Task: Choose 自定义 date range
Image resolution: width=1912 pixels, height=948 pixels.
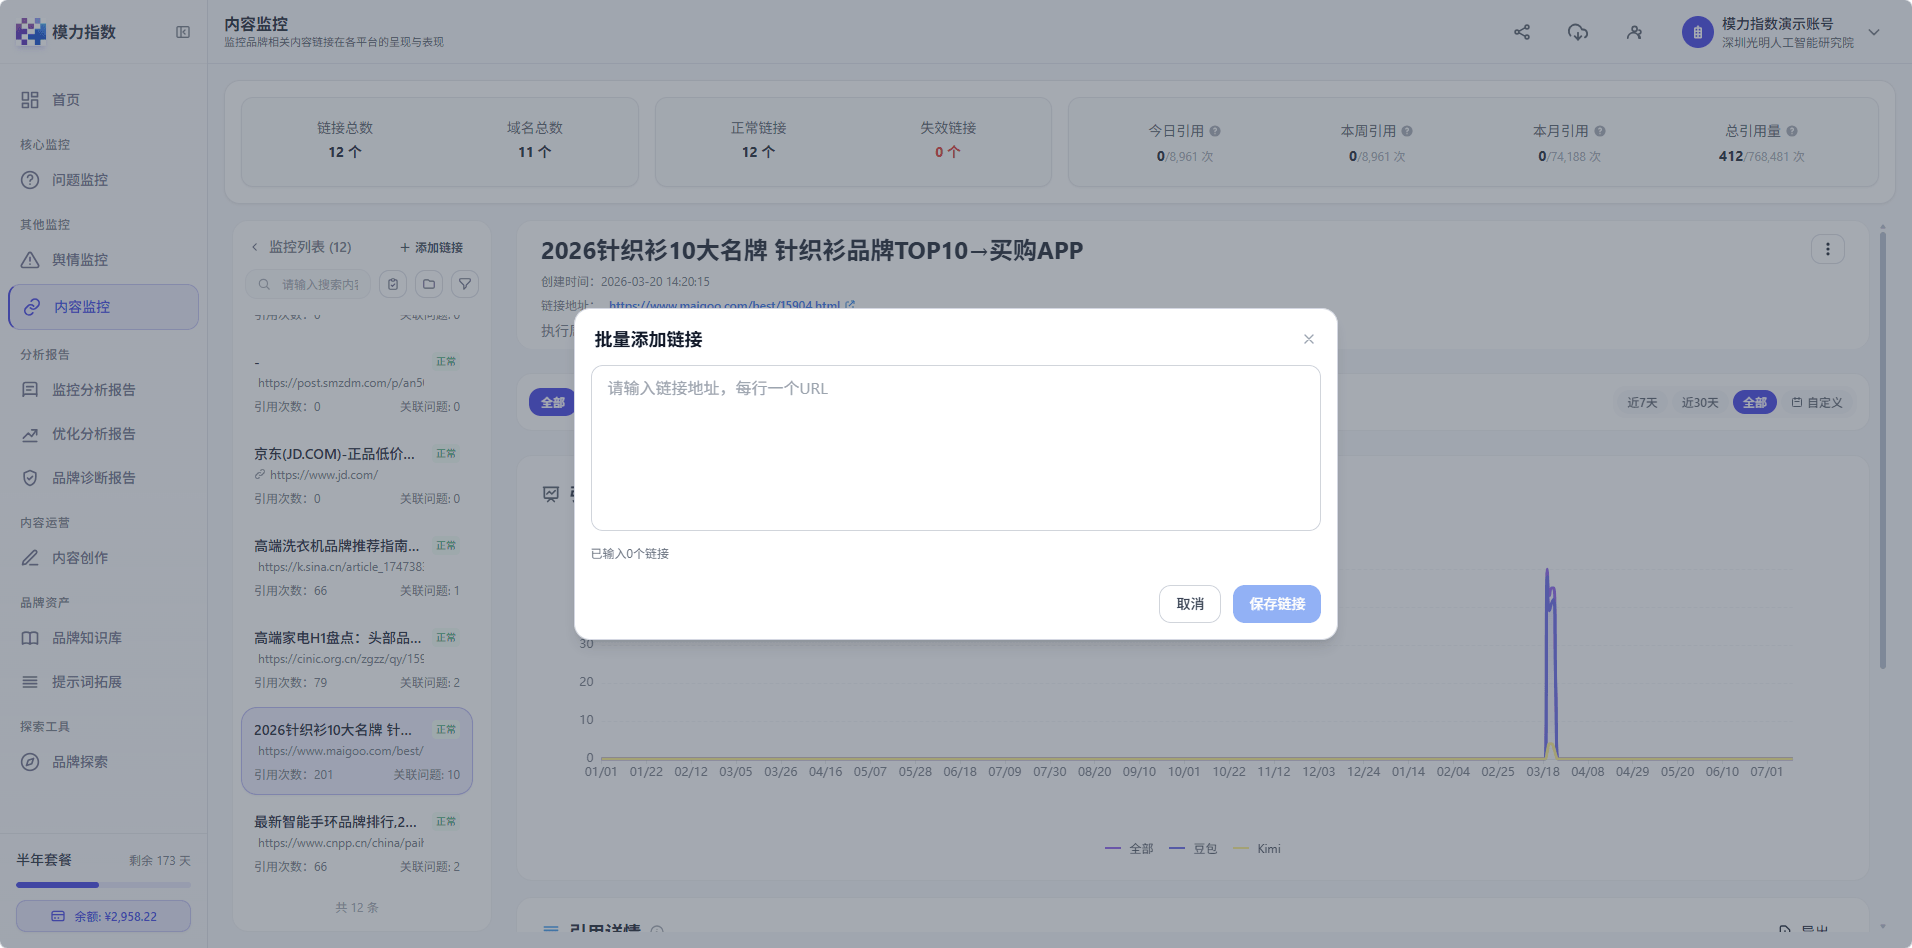Action: click(1817, 403)
